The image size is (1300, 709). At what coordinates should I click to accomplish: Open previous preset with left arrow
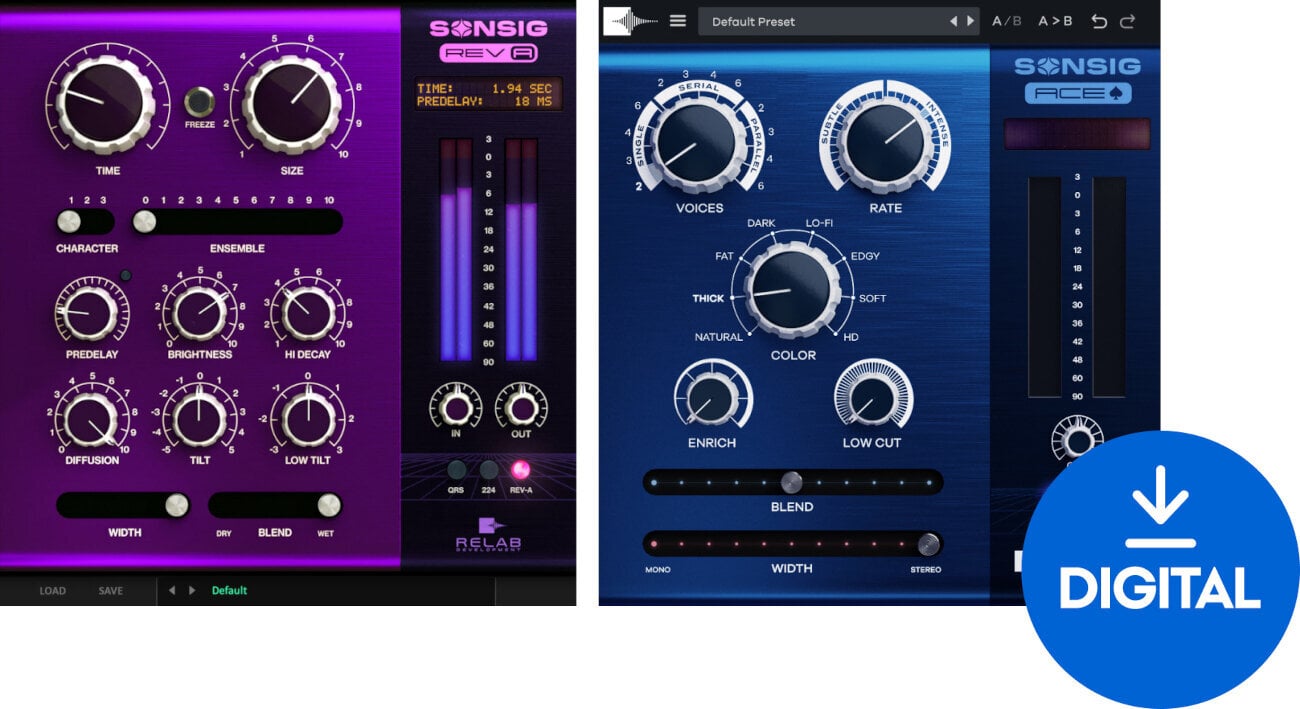(x=955, y=21)
